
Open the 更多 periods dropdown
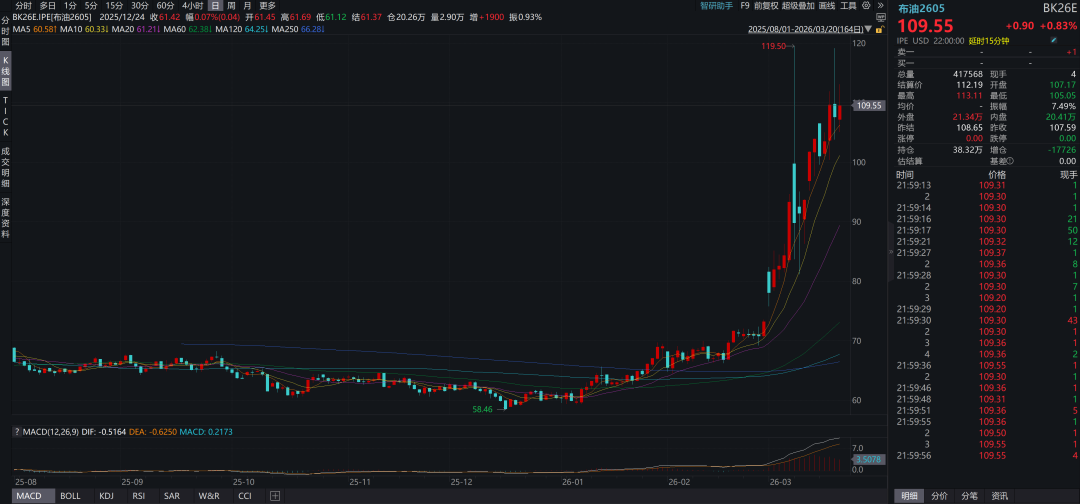click(267, 5)
